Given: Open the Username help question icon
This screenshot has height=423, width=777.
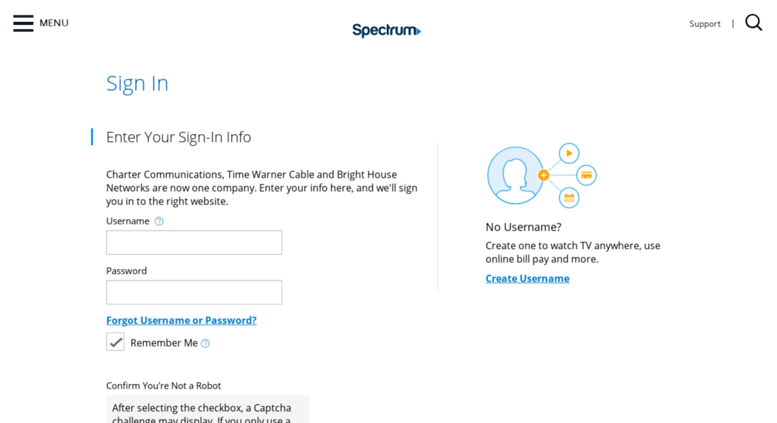Looking at the screenshot, I should click(x=159, y=221).
